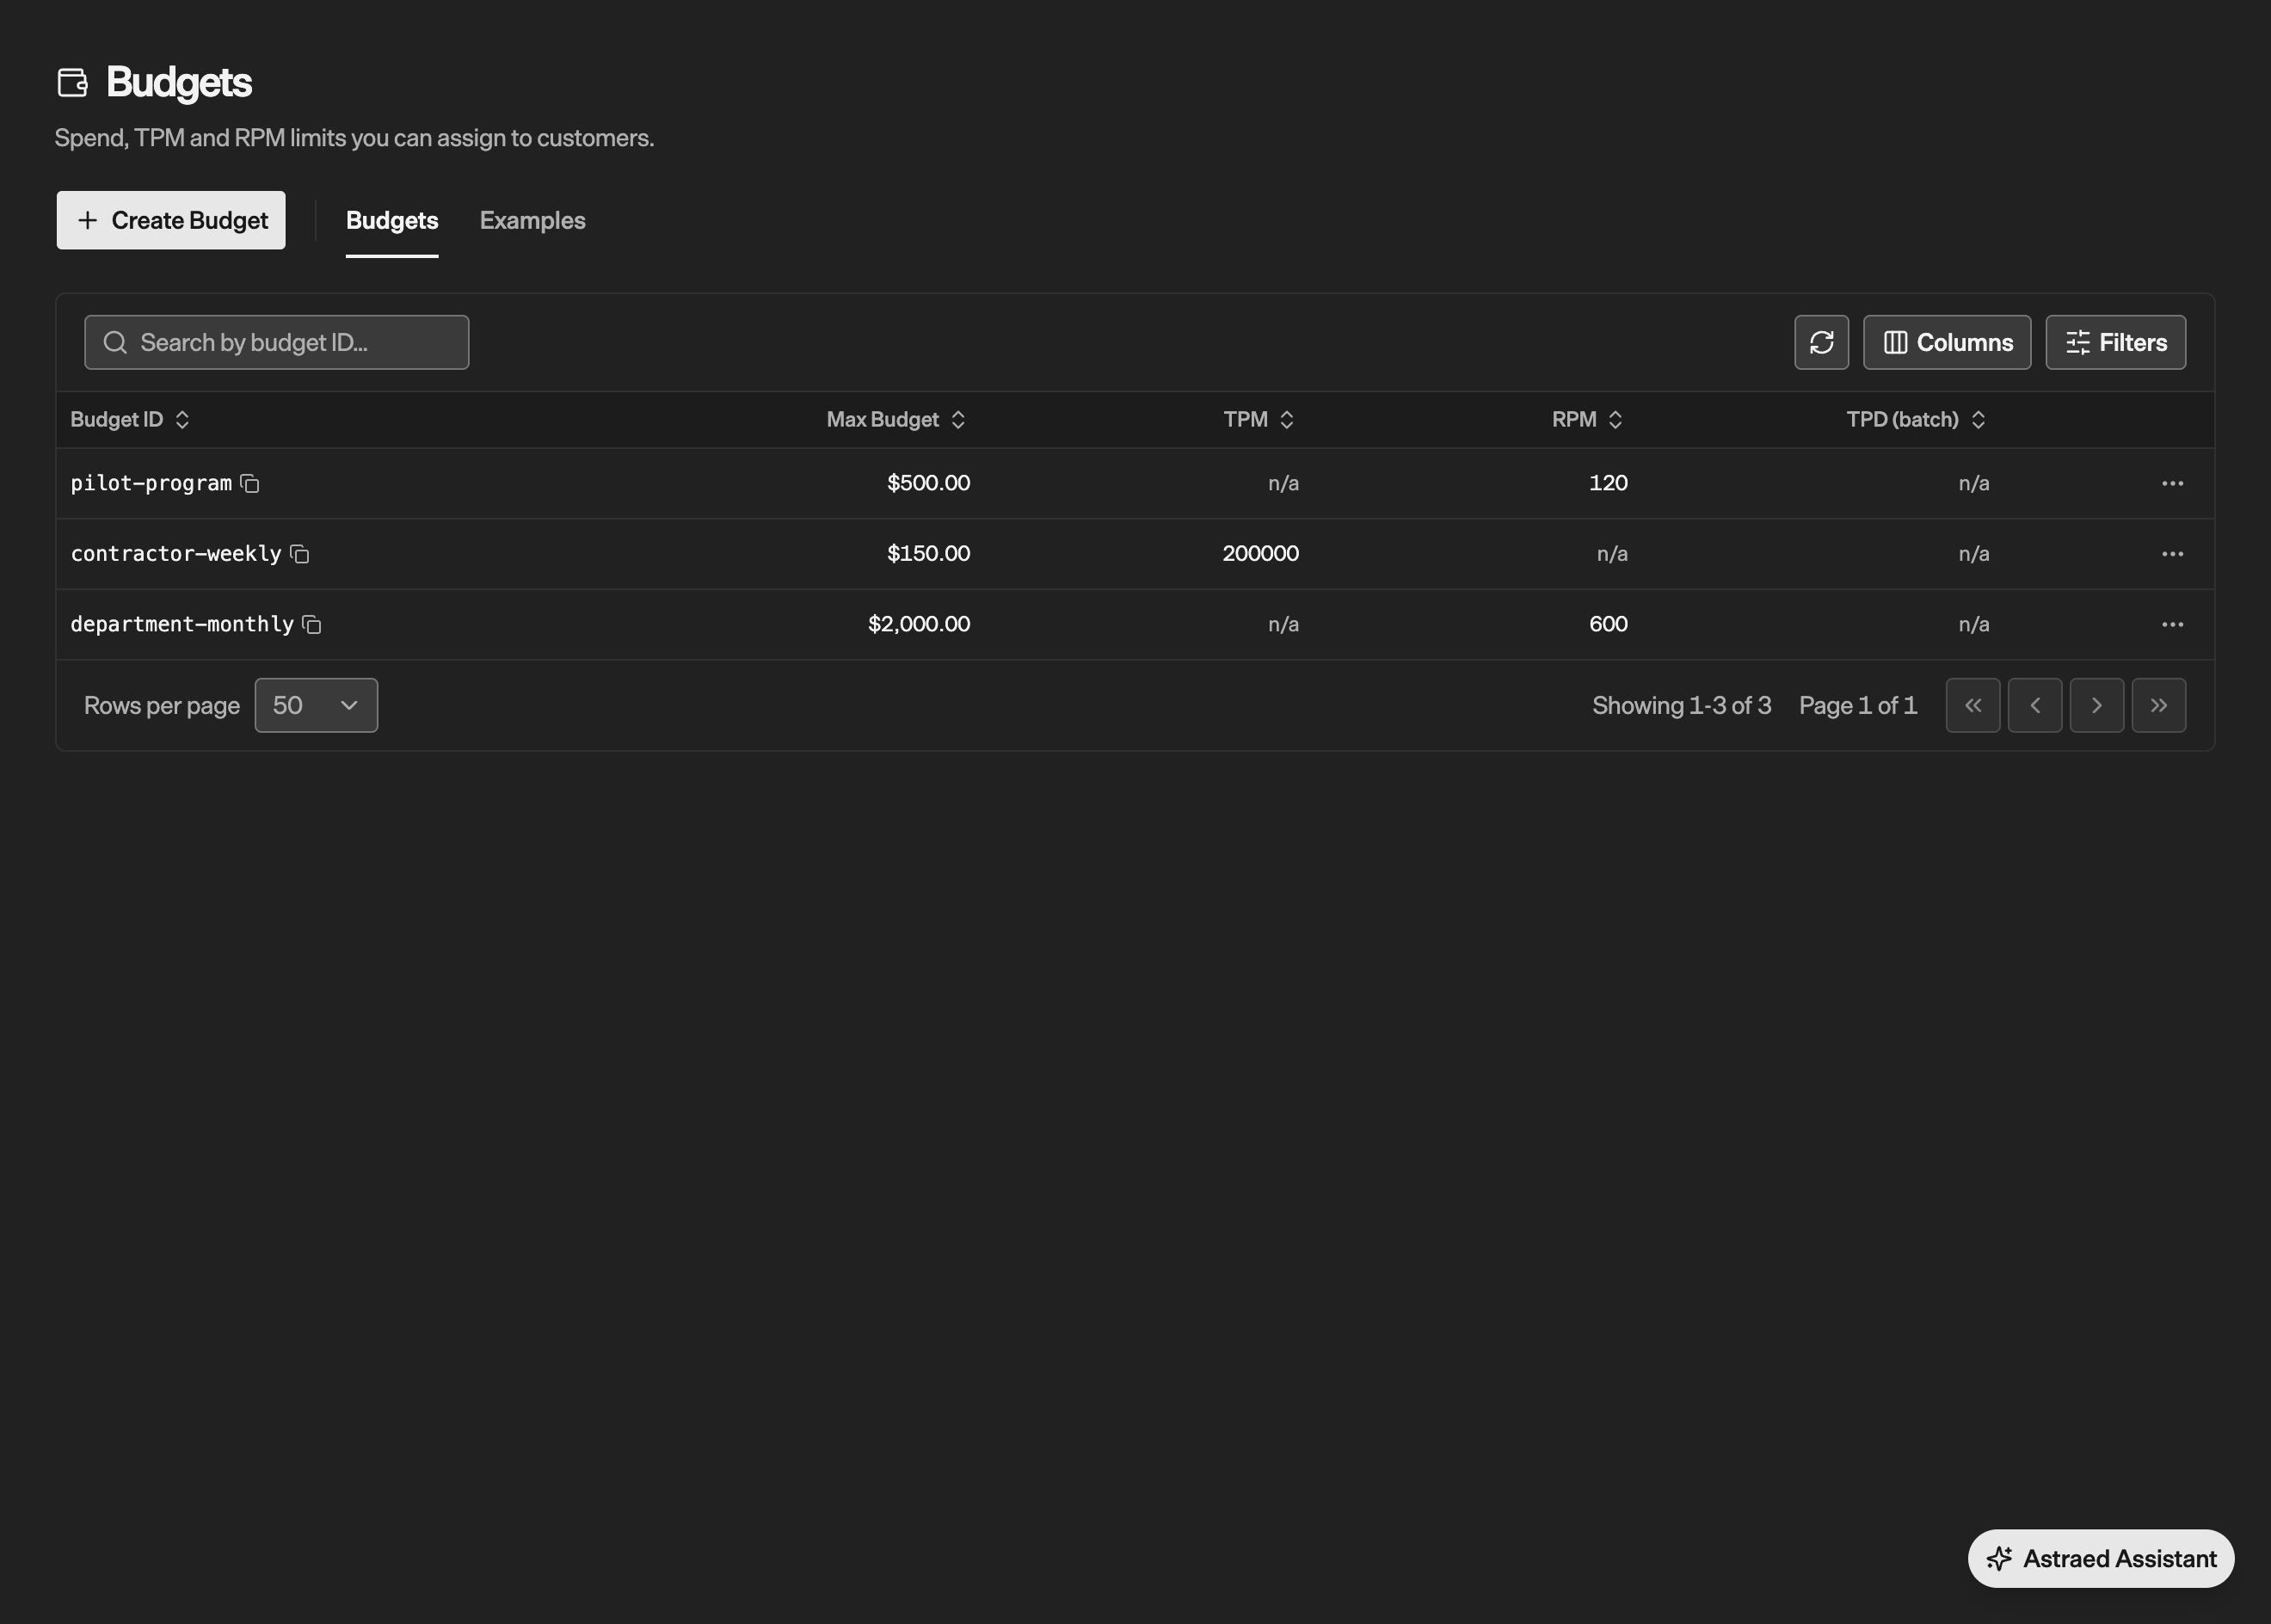The width and height of the screenshot is (2271, 1624).
Task: Switch to the Examples tab
Action: click(x=532, y=220)
